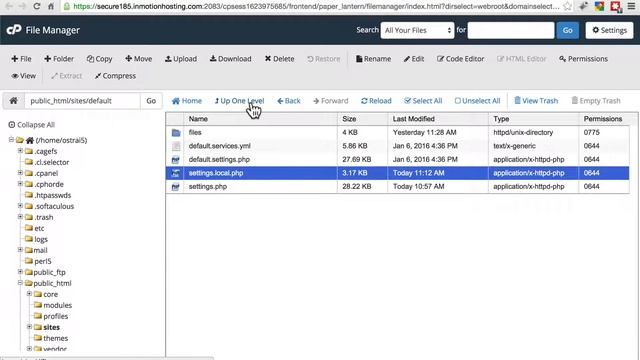Click the Edit toolbar button
The height and width of the screenshot is (360, 640).
point(414,59)
